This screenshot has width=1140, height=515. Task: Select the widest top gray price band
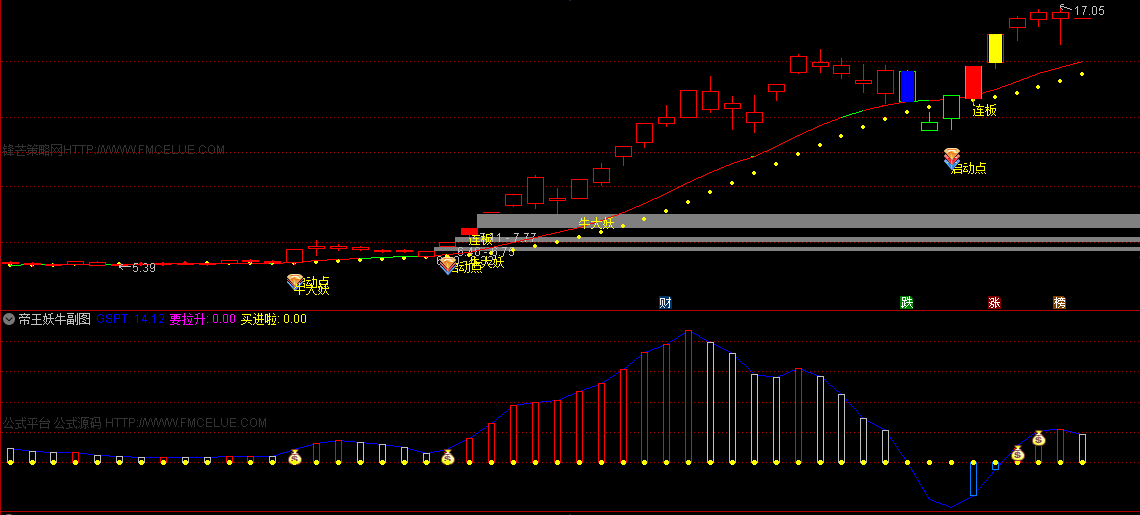click(808, 220)
